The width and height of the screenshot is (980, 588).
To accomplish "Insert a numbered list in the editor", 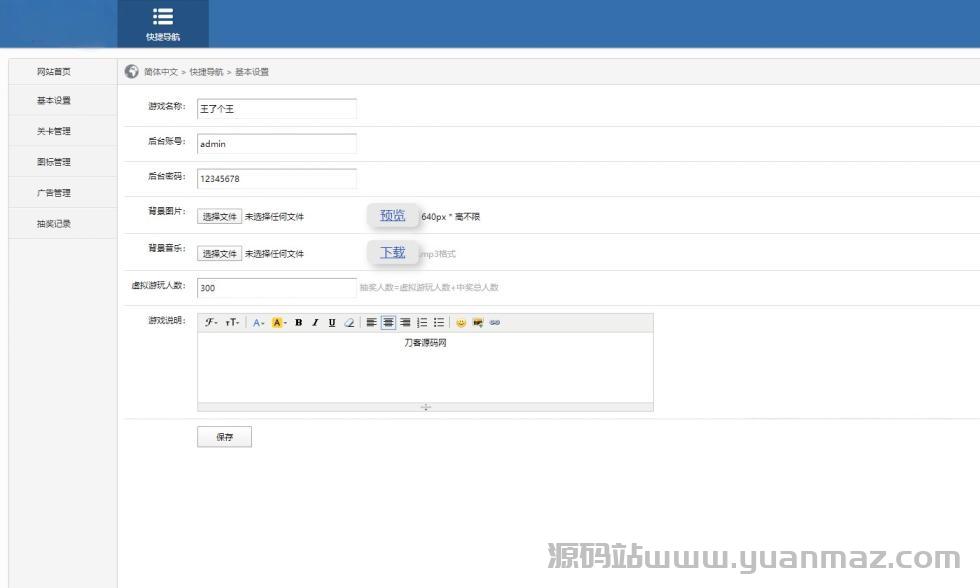I will (x=422, y=323).
